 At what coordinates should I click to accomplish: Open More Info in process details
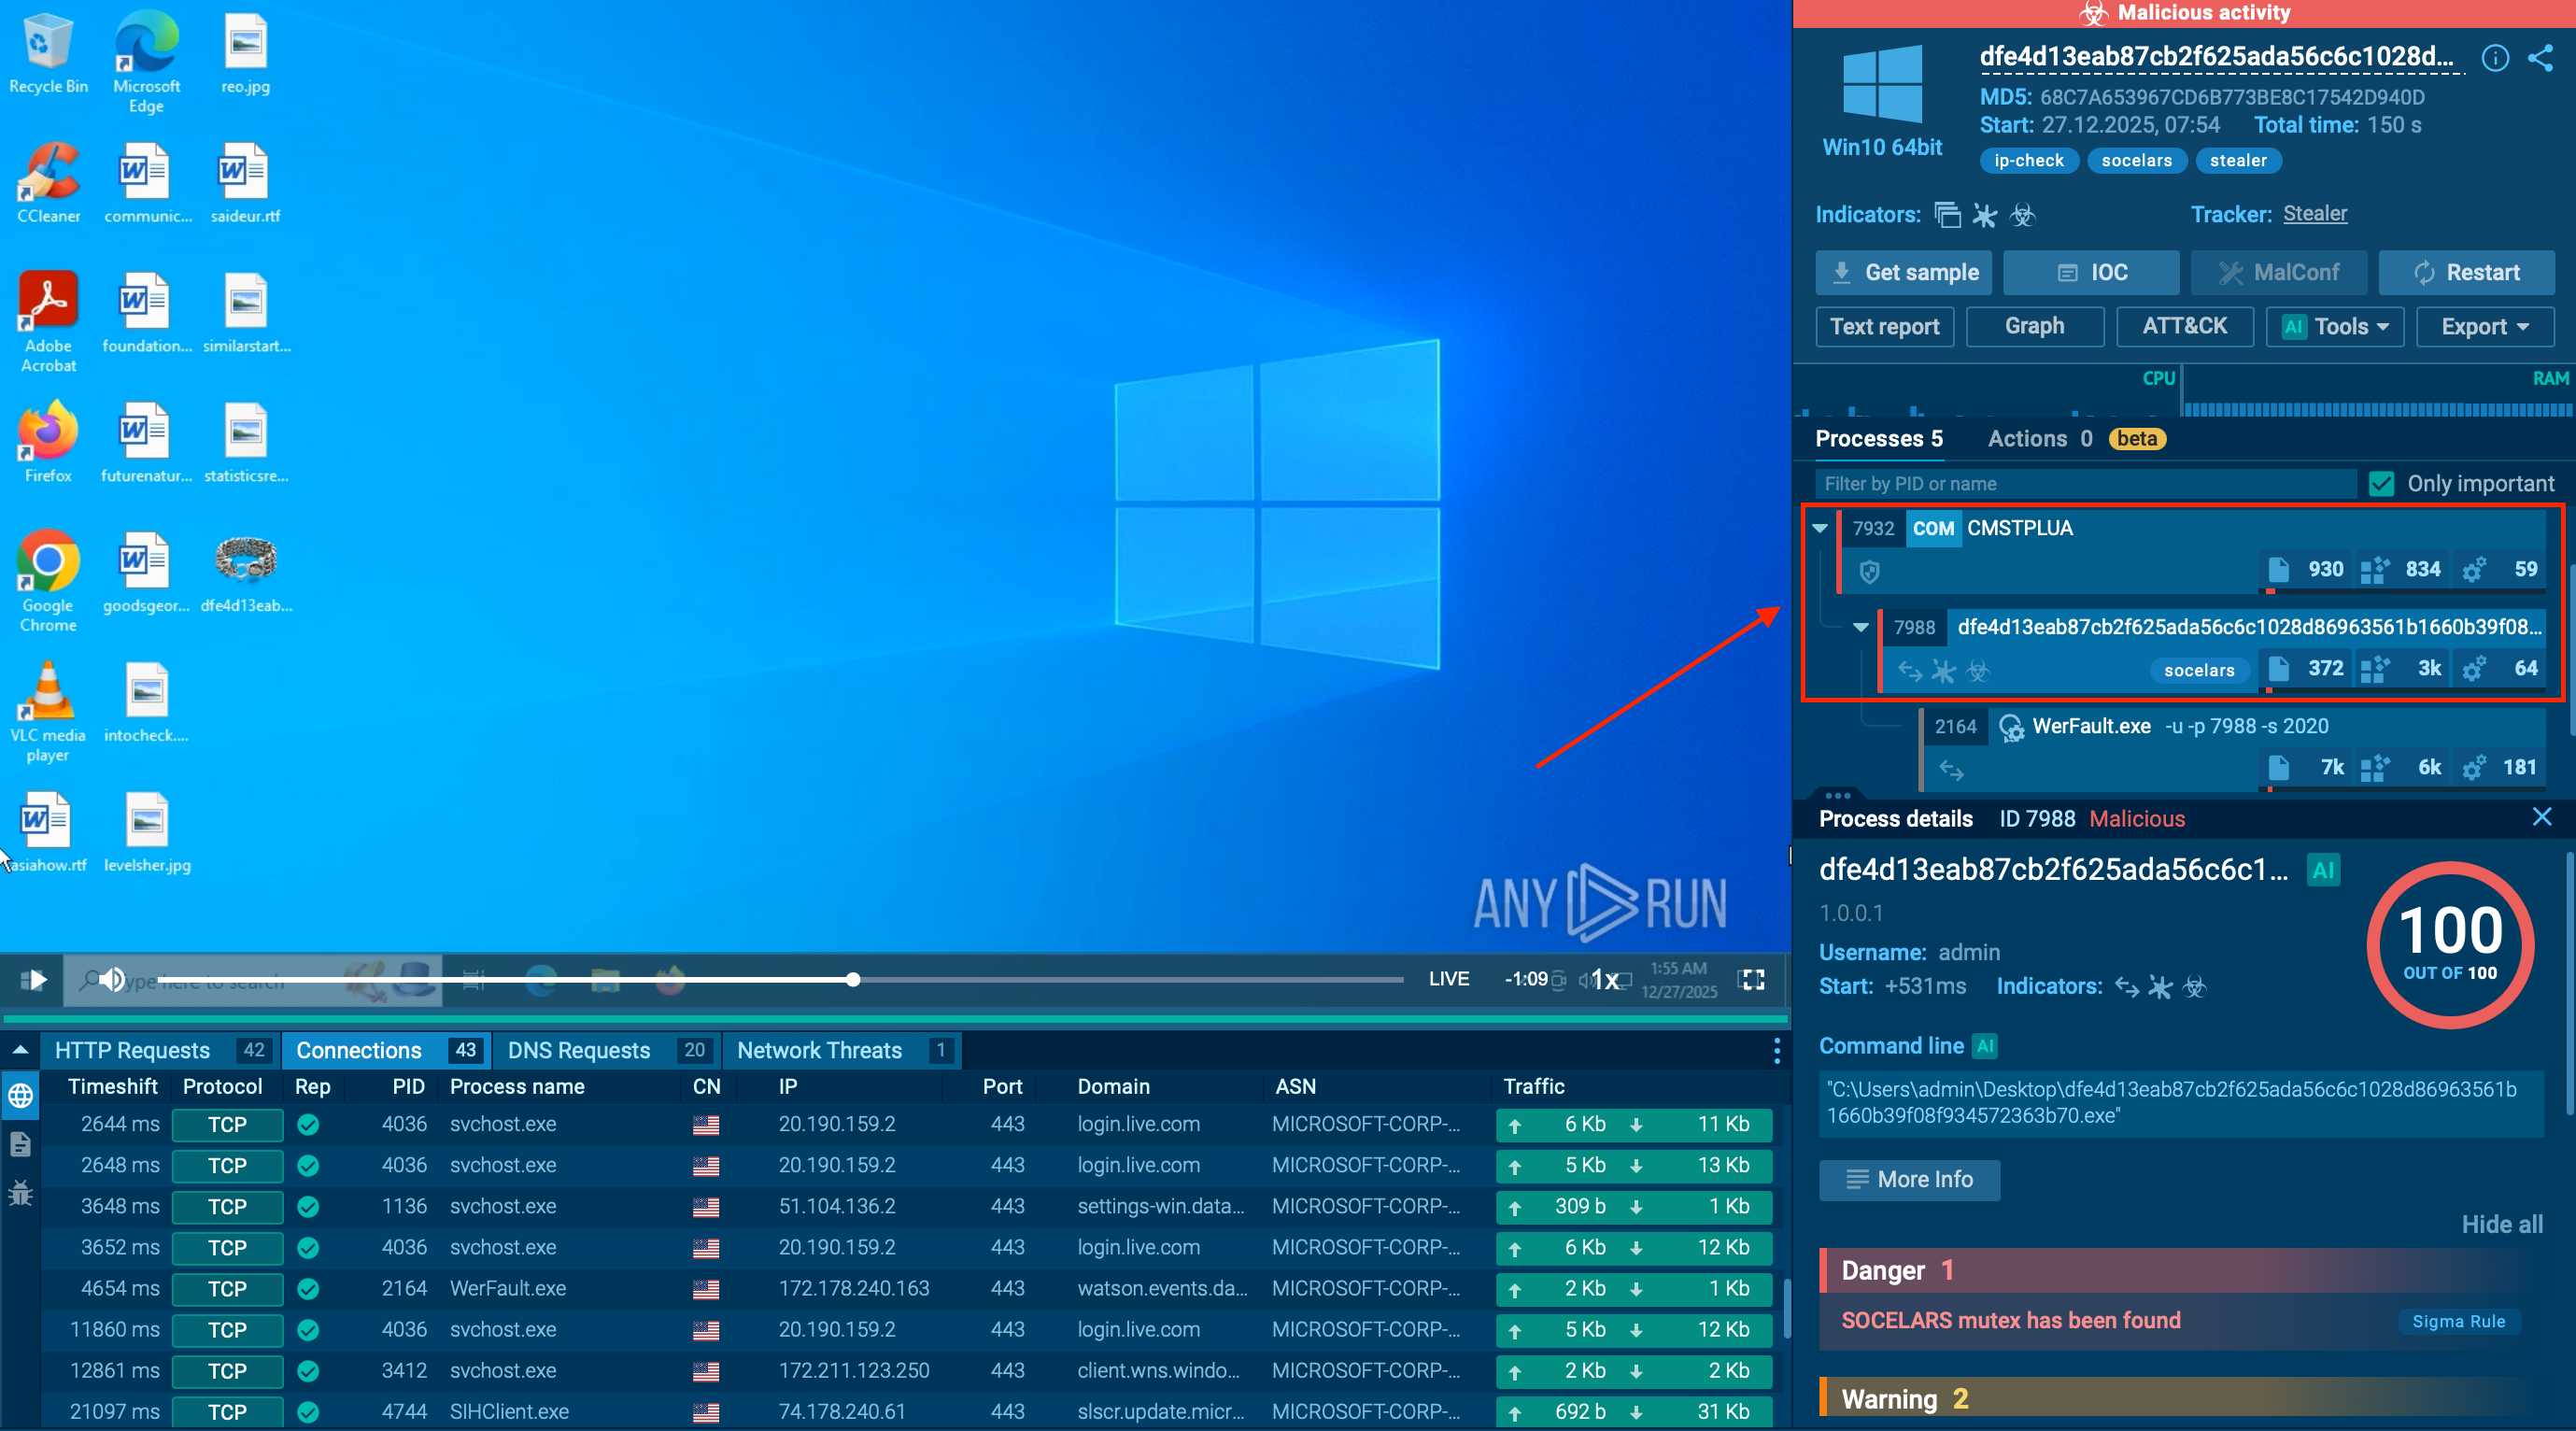point(1909,1180)
